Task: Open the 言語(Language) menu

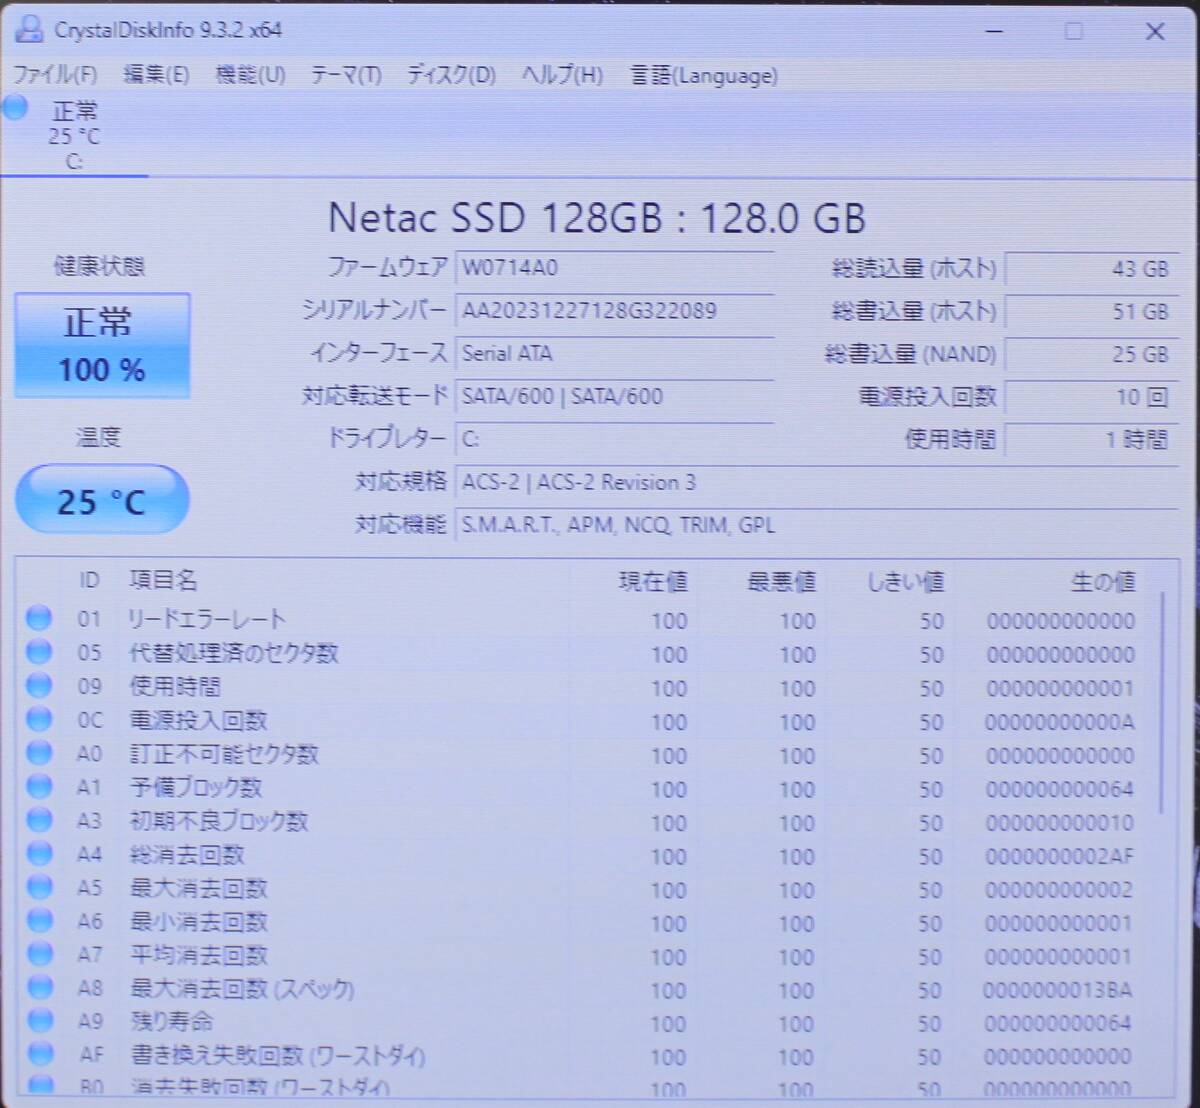Action: 704,75
